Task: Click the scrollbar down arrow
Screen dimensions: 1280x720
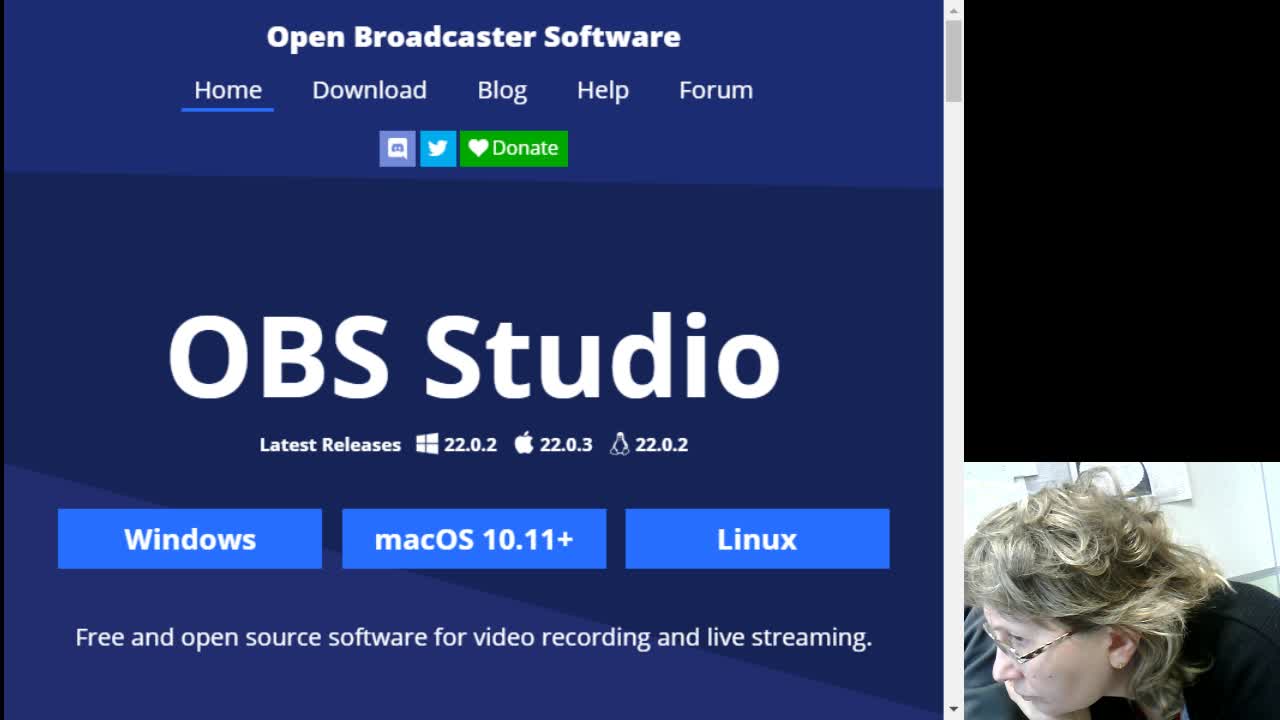Action: click(x=954, y=709)
